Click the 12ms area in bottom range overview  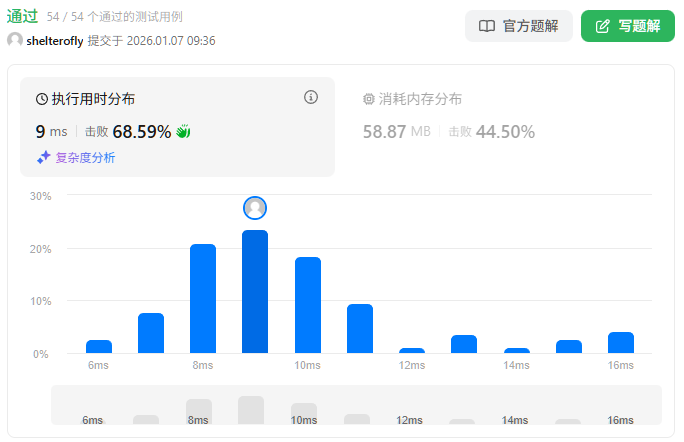pyautogui.click(x=410, y=420)
